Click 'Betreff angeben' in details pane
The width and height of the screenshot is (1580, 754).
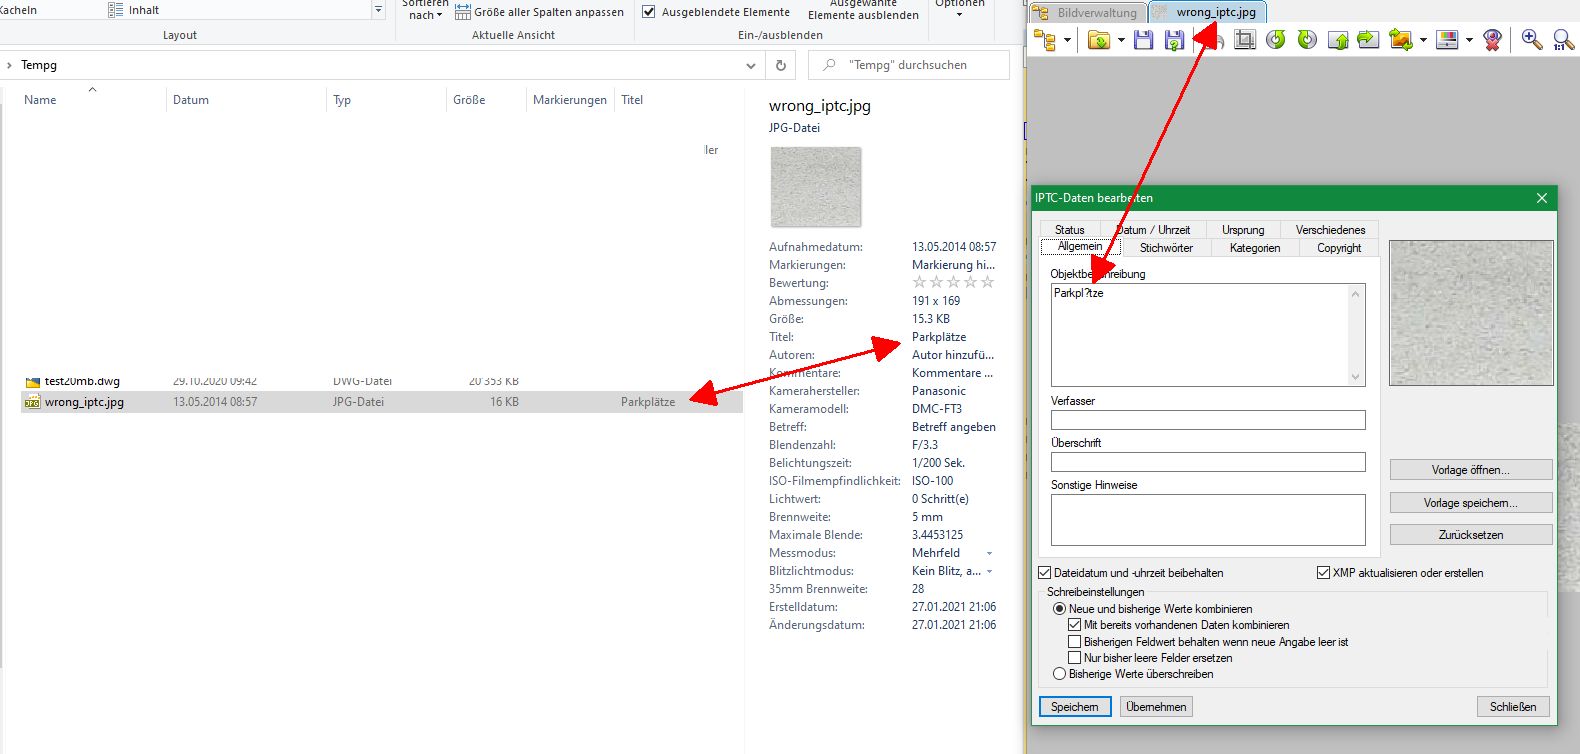pyautogui.click(x=954, y=427)
